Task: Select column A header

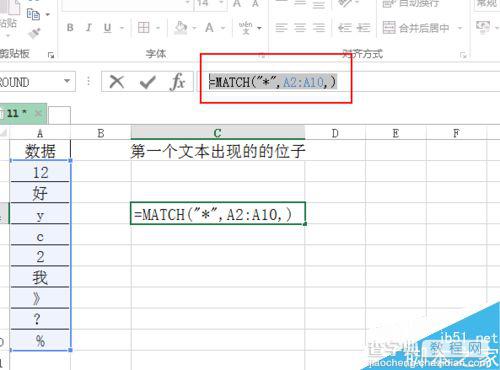Action: pos(40,133)
